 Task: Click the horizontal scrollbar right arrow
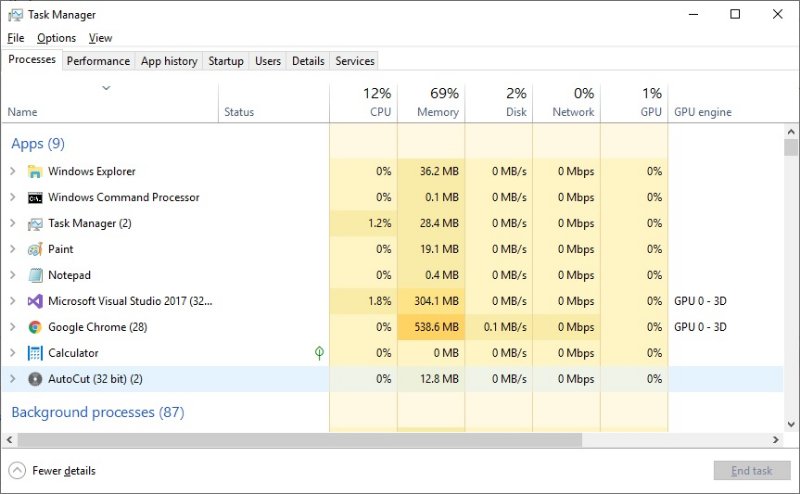776,439
